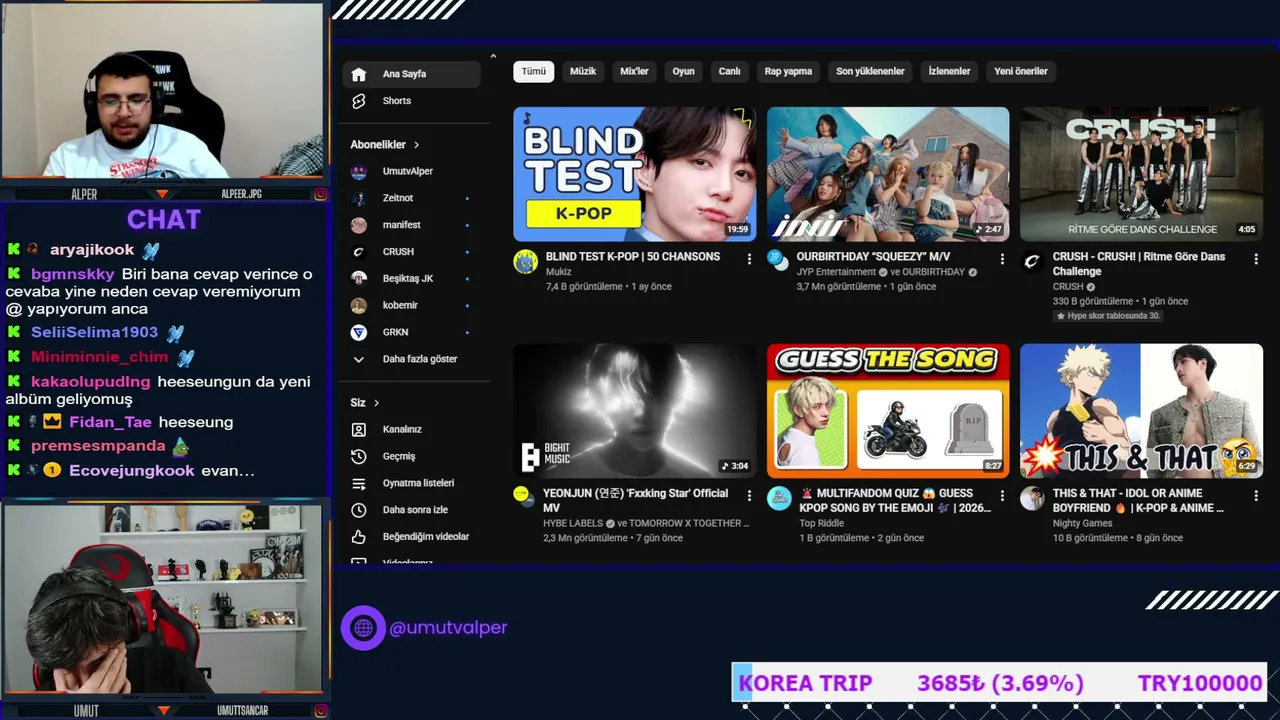Viewport: 1280px width, 720px height.
Task: Open the Shorts icon in sidebar
Action: click(x=359, y=101)
